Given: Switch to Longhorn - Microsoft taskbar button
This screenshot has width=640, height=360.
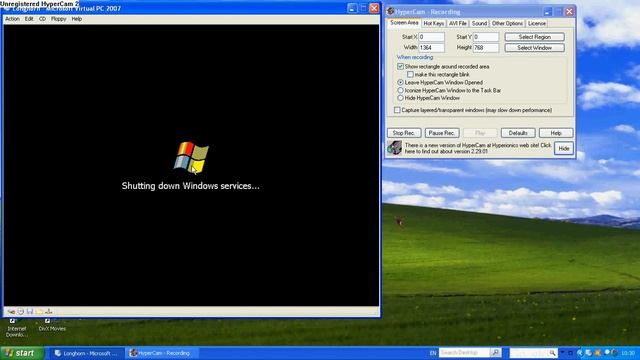Looking at the screenshot, I should pos(86,353).
